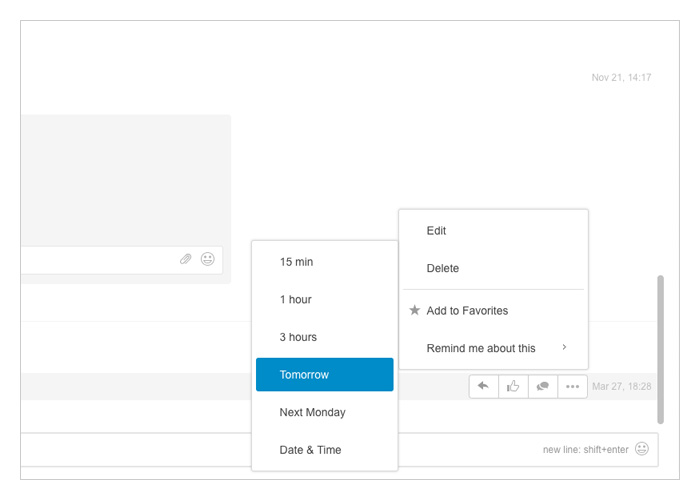
Task: Choose Next Monday as the reminder time
Action: tap(325, 412)
